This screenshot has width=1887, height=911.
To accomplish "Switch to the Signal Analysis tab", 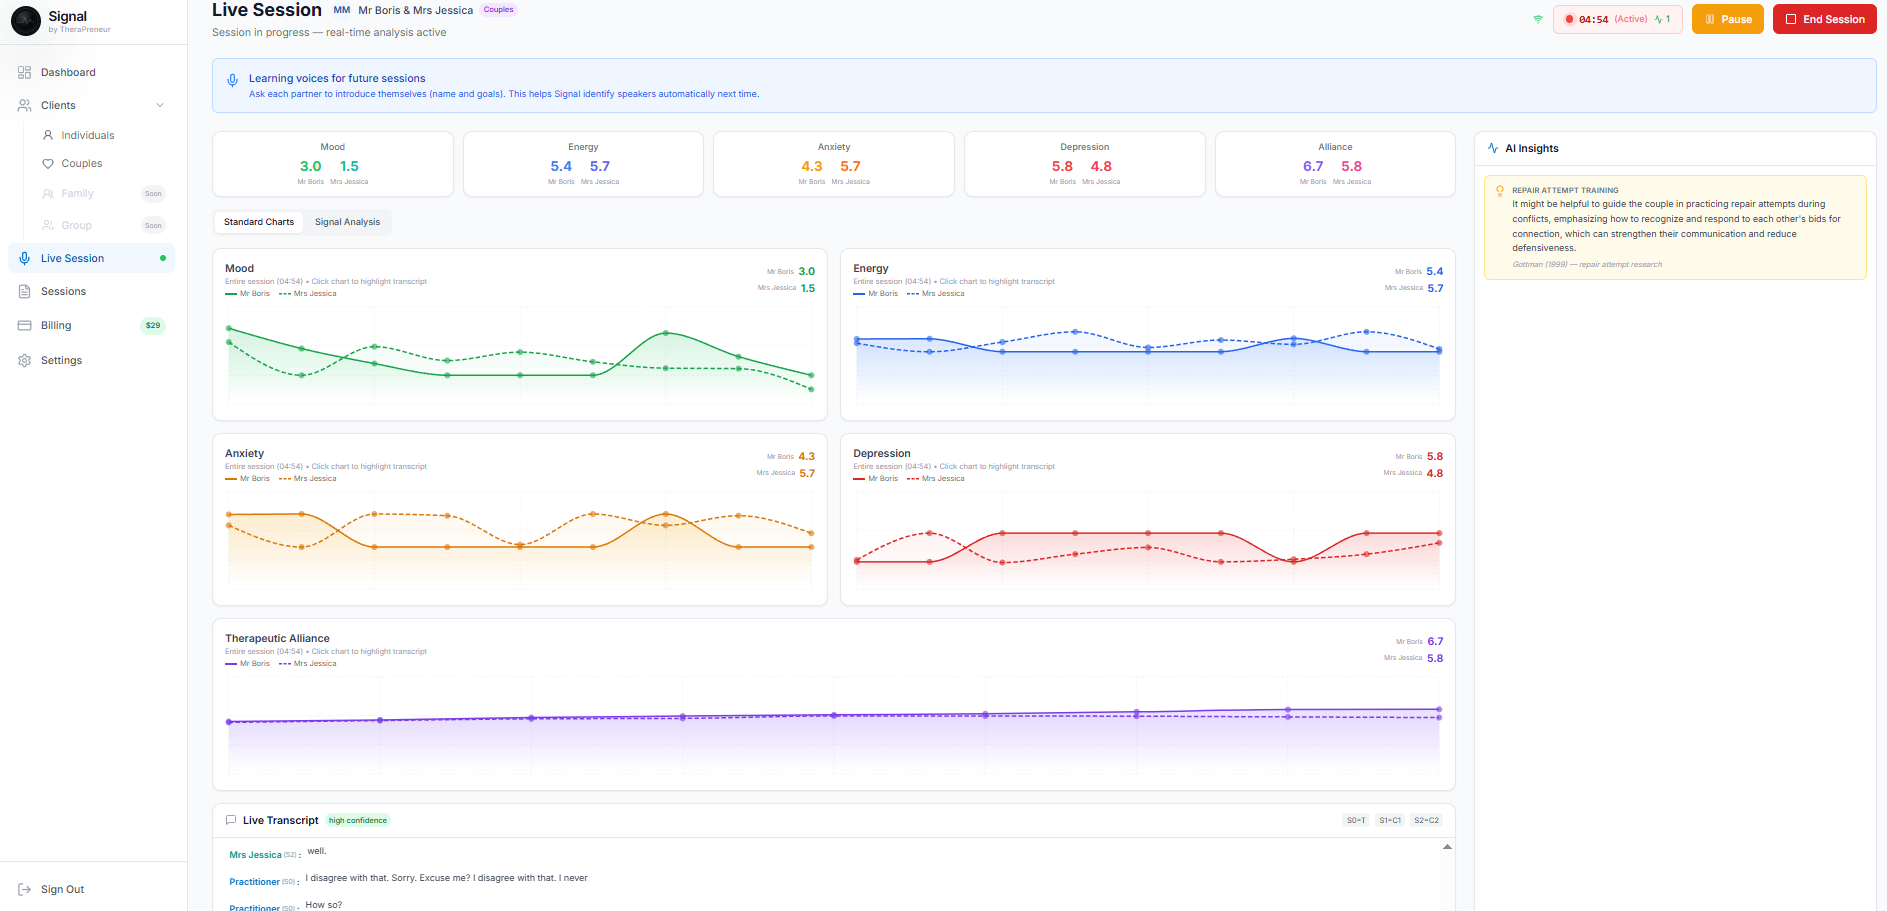I will (x=347, y=222).
